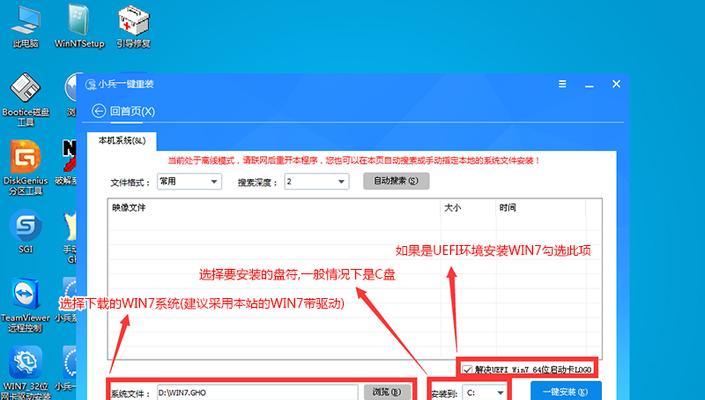705x400 pixels.
Task: Open Bootice disk tool desktop icon
Action: (26, 100)
